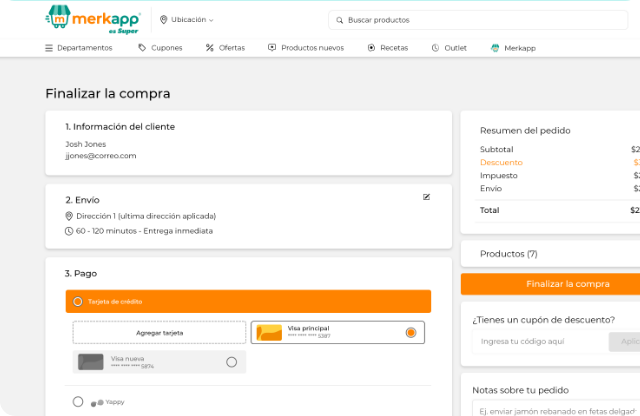
Task: Click the Total row label
Action: click(x=489, y=210)
